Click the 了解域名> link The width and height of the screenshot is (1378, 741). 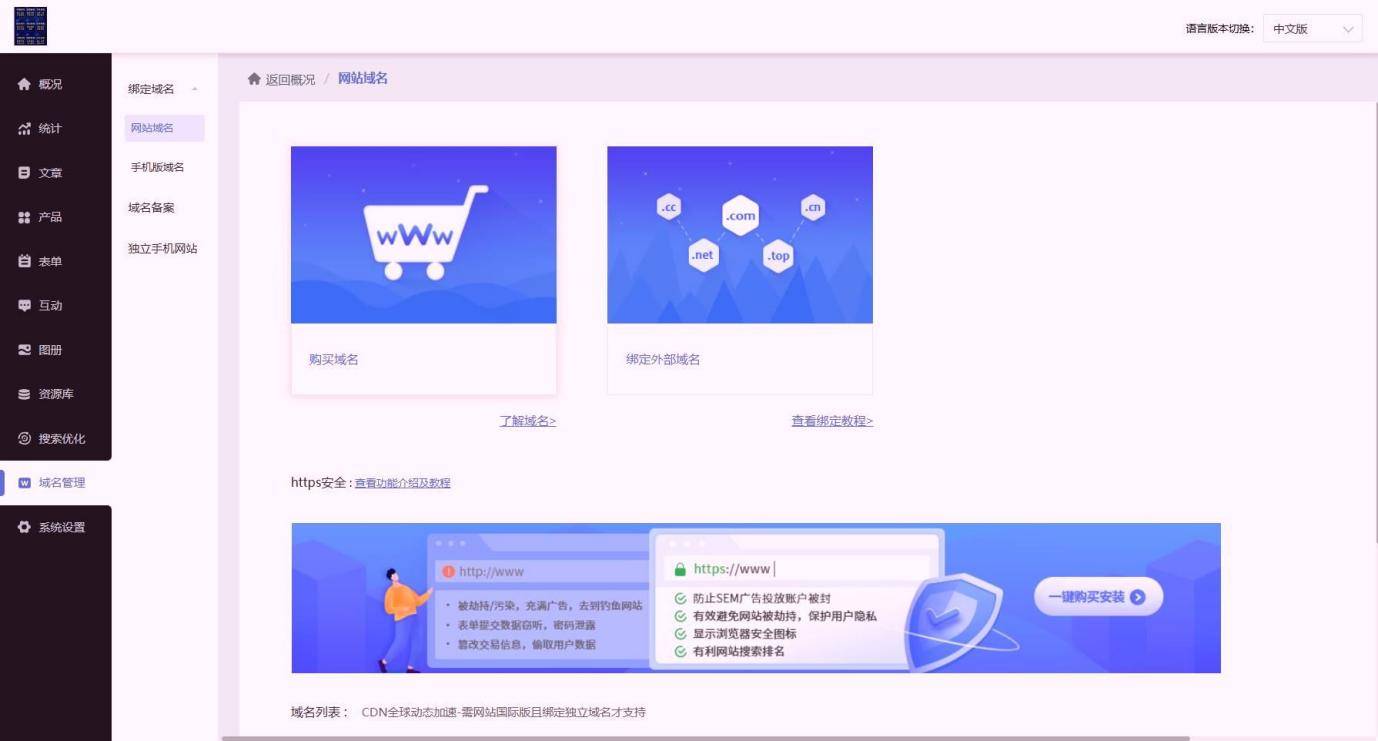pos(527,421)
